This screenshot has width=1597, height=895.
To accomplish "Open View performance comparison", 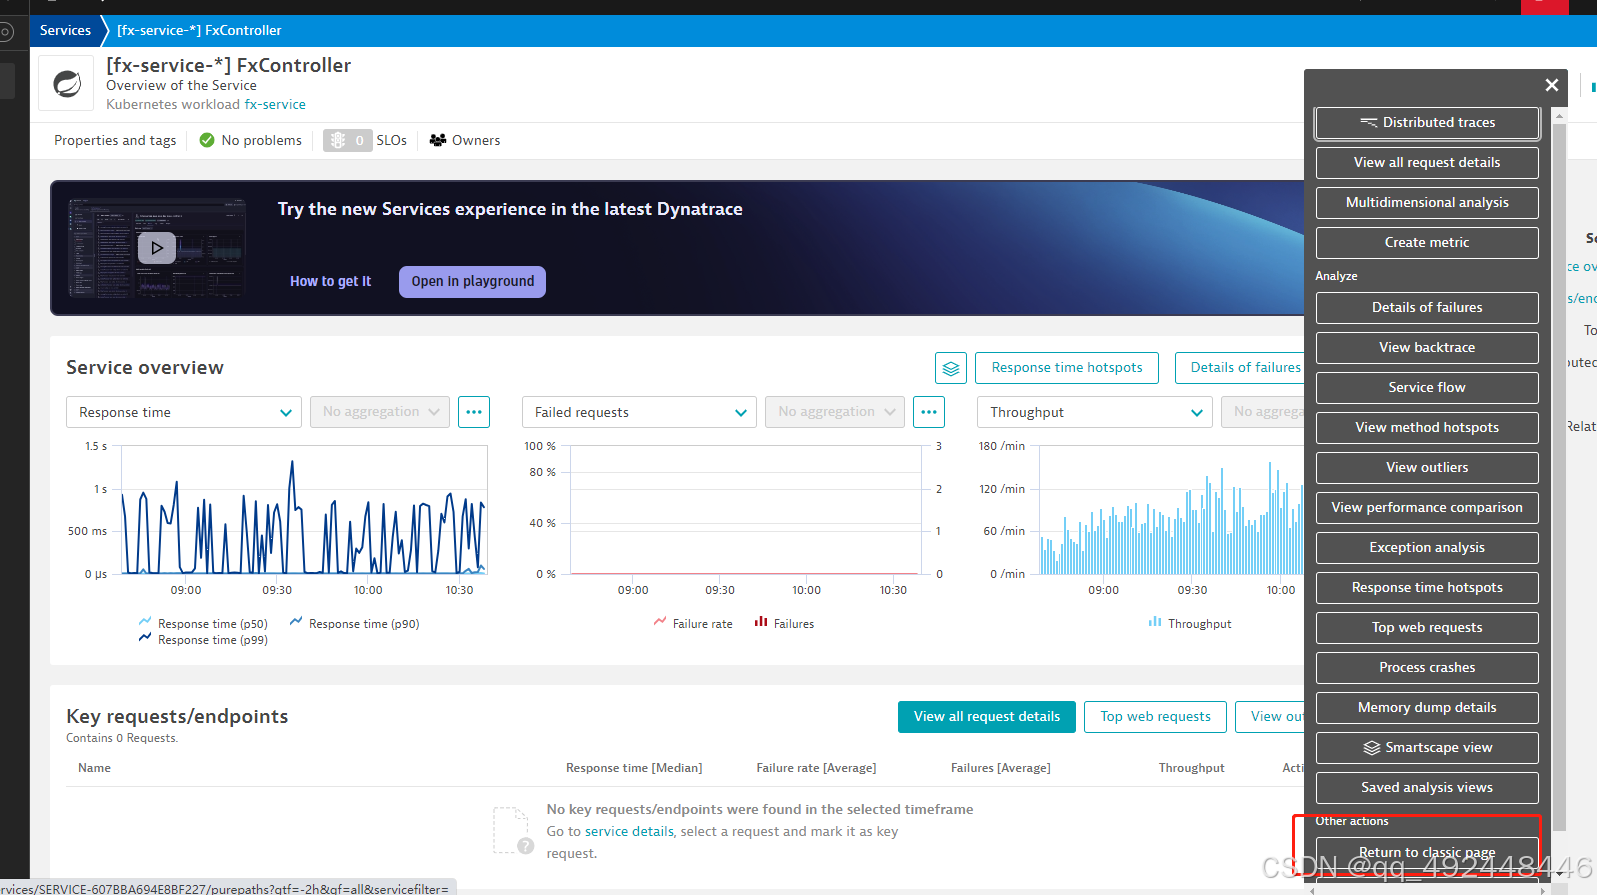I will [1427, 508].
